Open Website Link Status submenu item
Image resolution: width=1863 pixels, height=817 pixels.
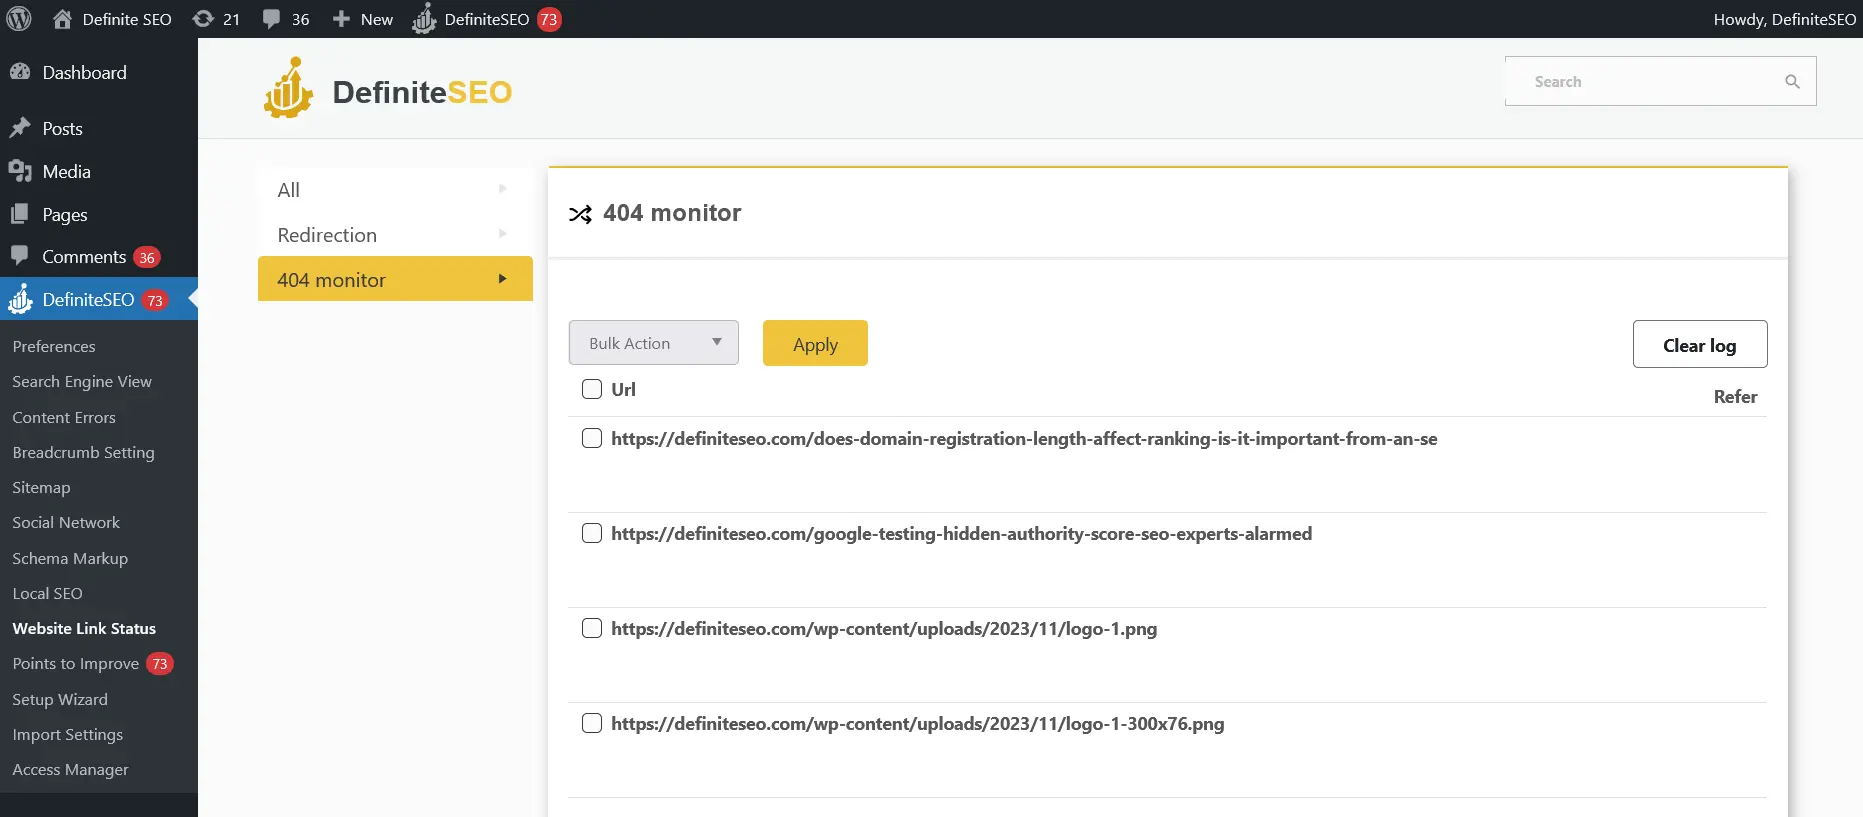(x=84, y=628)
